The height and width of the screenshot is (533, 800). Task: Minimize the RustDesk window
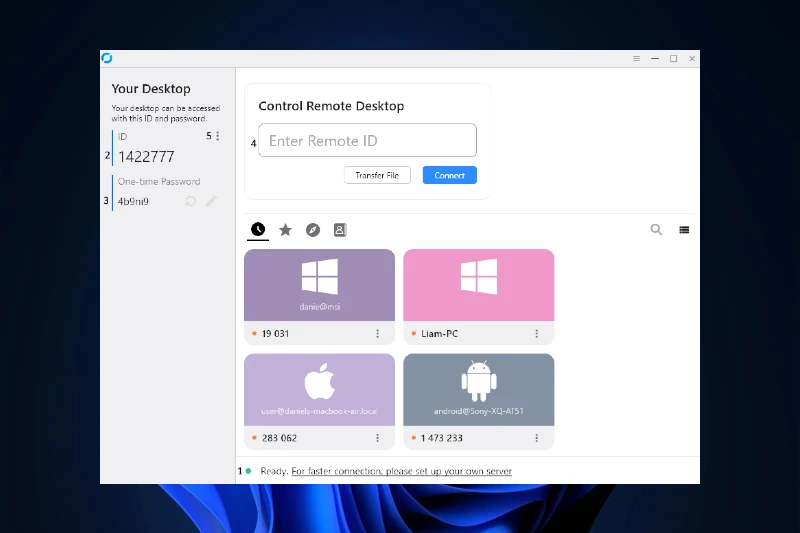tap(655, 59)
